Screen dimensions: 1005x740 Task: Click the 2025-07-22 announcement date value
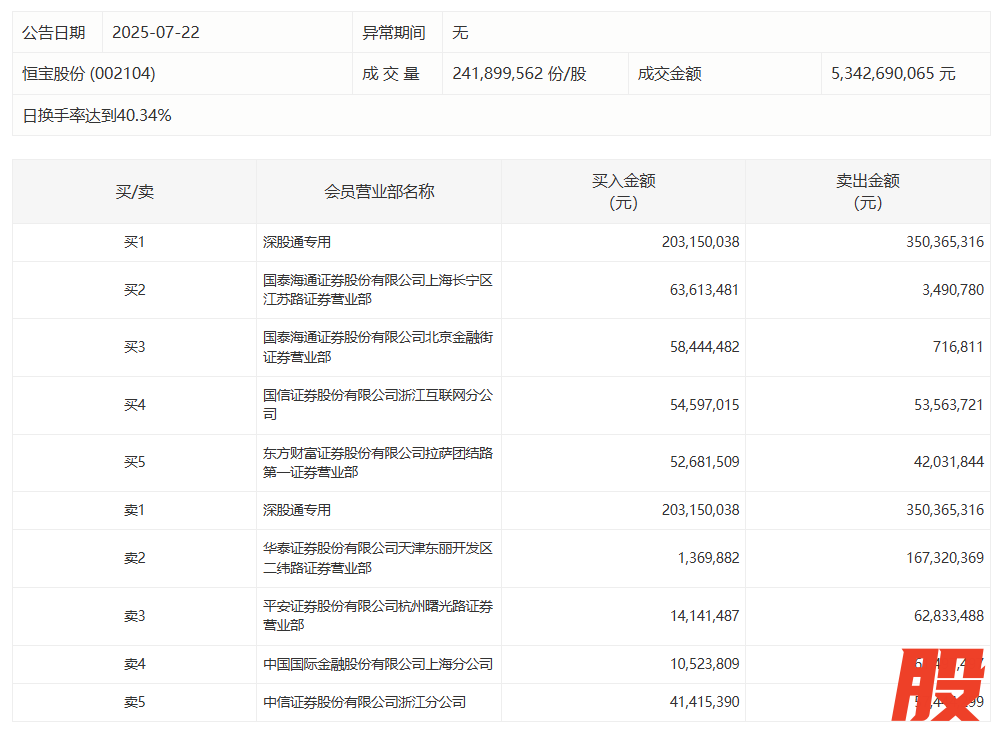click(x=156, y=32)
